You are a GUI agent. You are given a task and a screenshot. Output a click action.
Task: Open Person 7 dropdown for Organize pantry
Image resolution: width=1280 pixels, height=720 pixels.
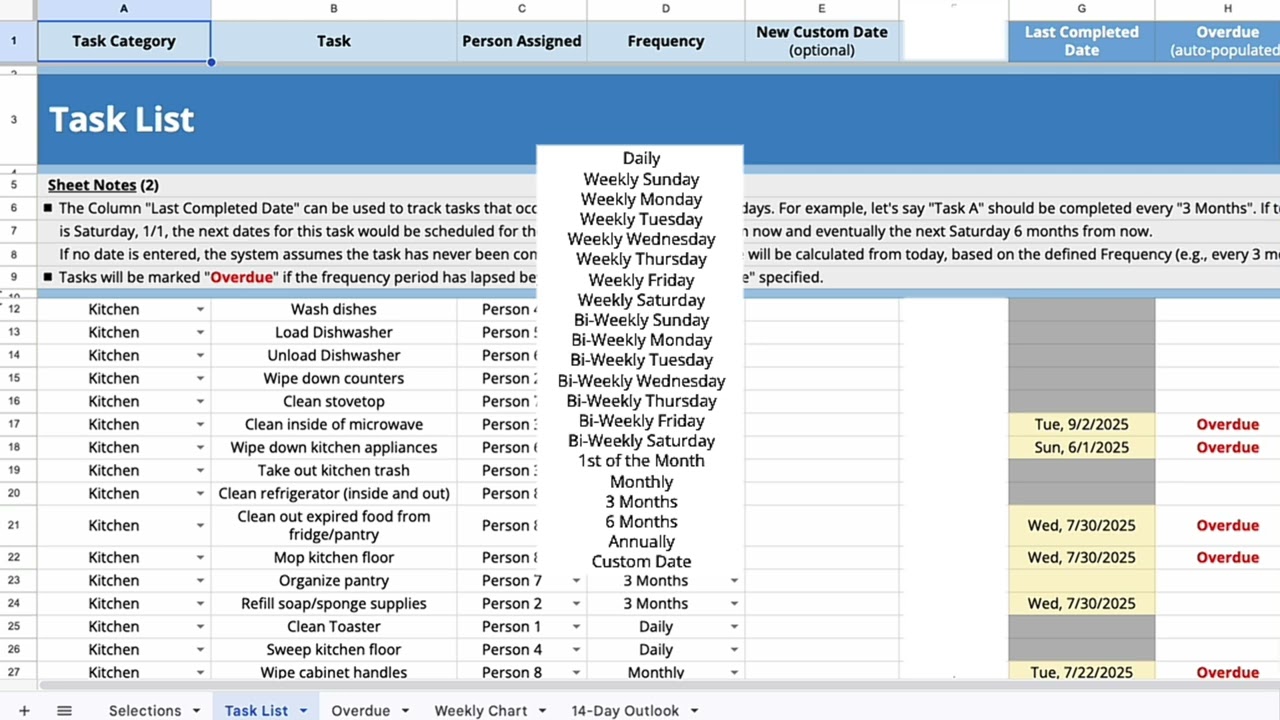coord(576,580)
